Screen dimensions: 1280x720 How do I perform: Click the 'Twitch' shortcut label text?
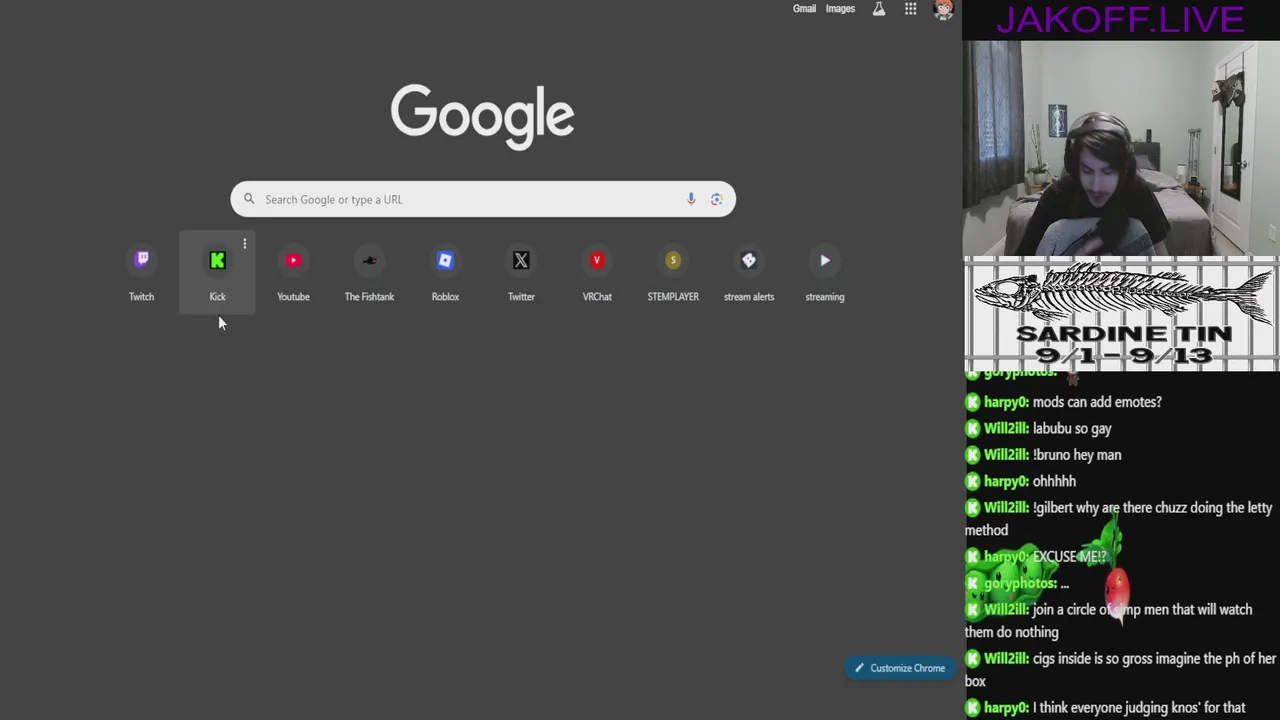click(x=141, y=297)
